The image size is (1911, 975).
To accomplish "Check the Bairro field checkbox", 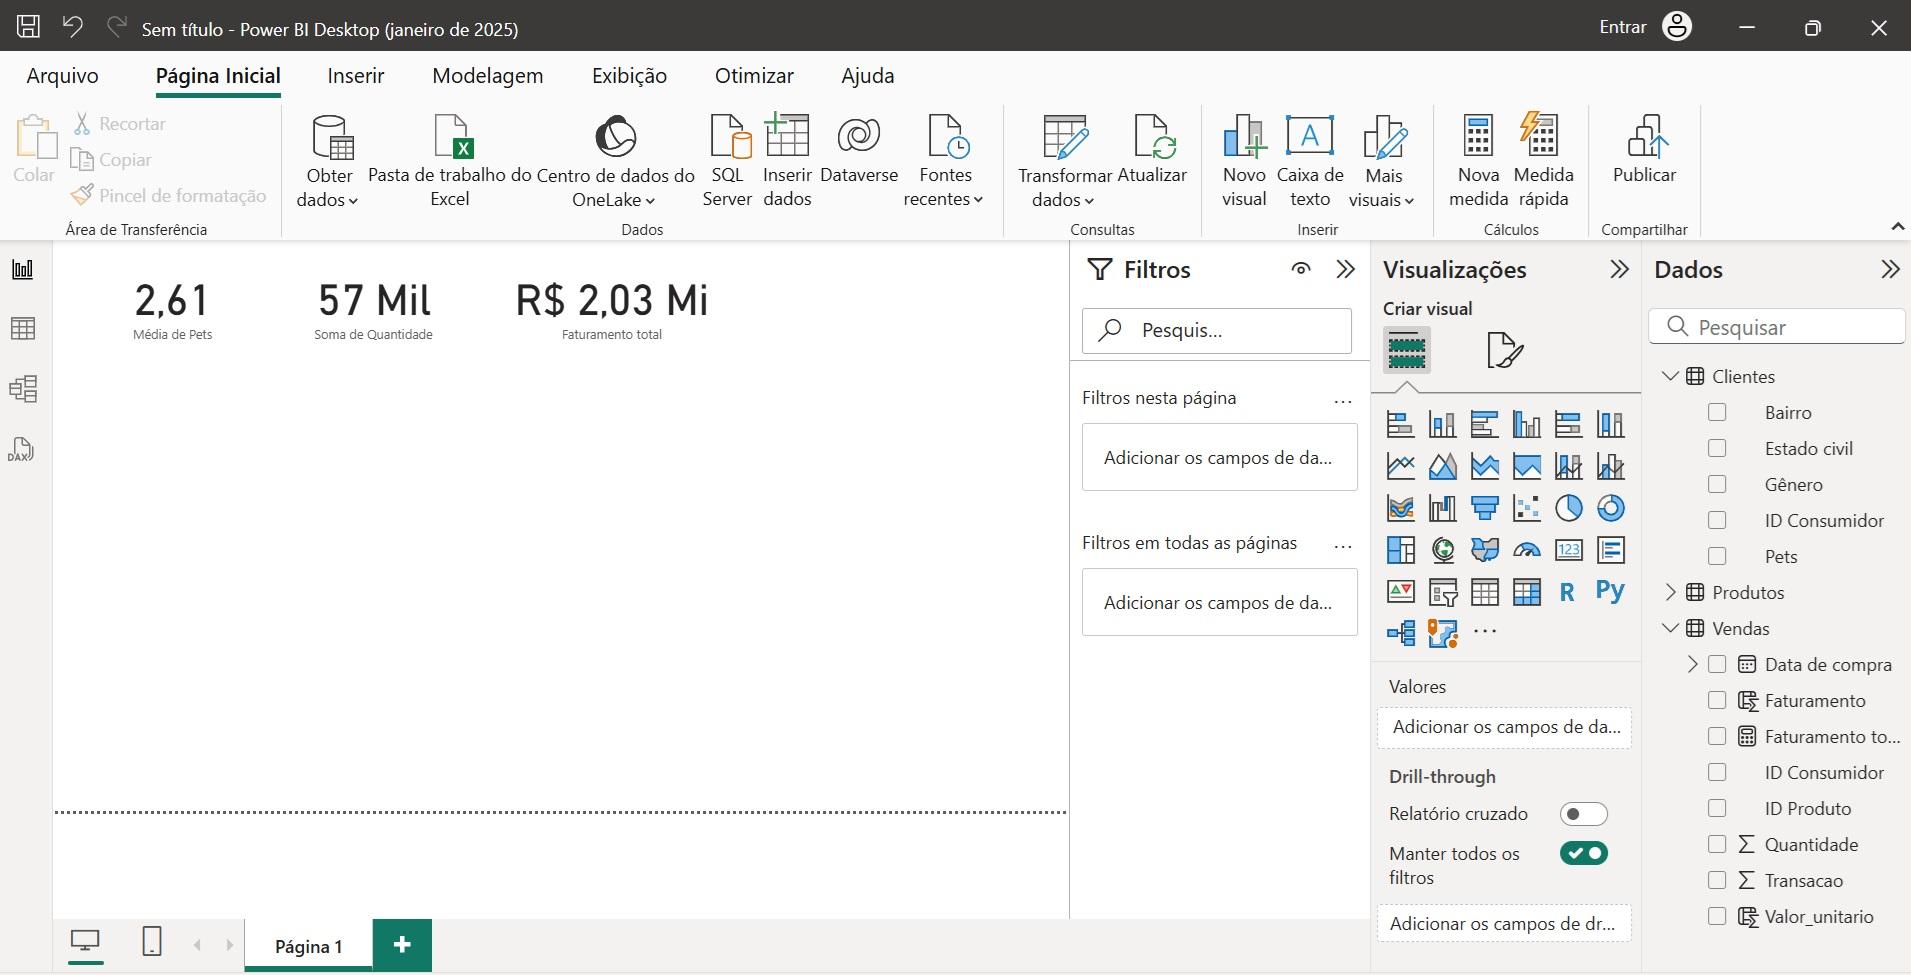I will 1717,412.
